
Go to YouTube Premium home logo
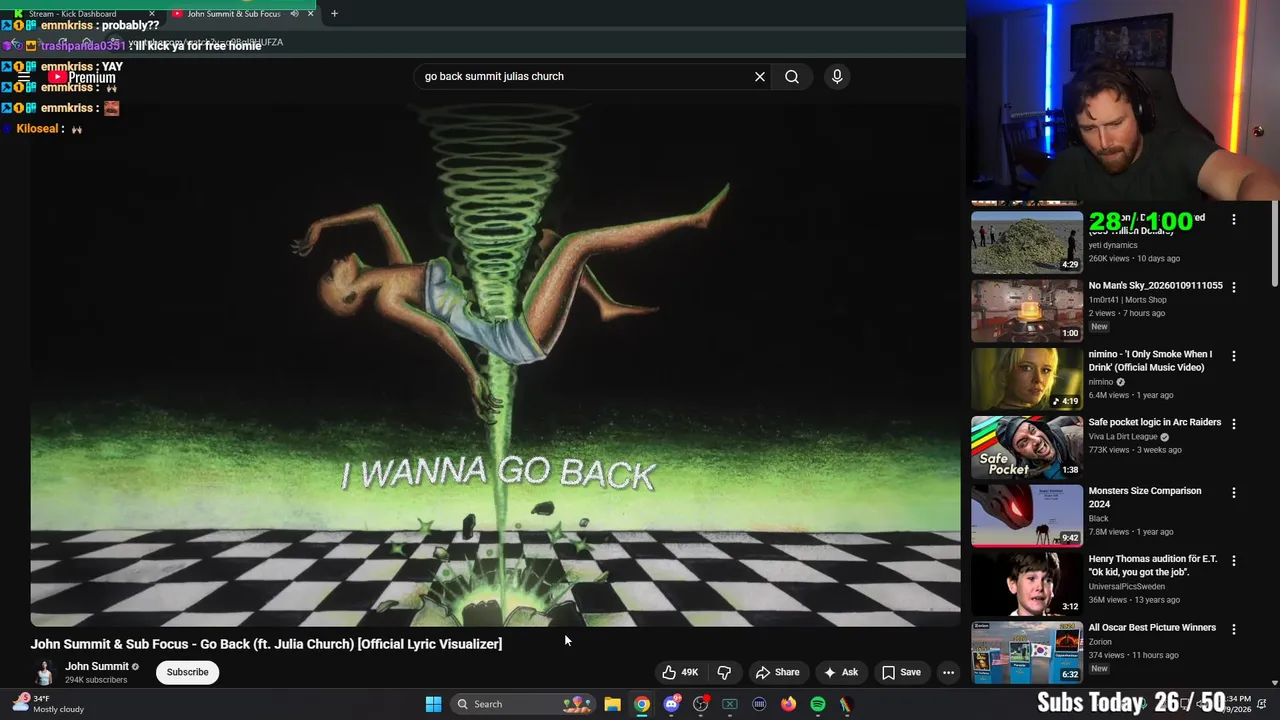[x=82, y=77]
